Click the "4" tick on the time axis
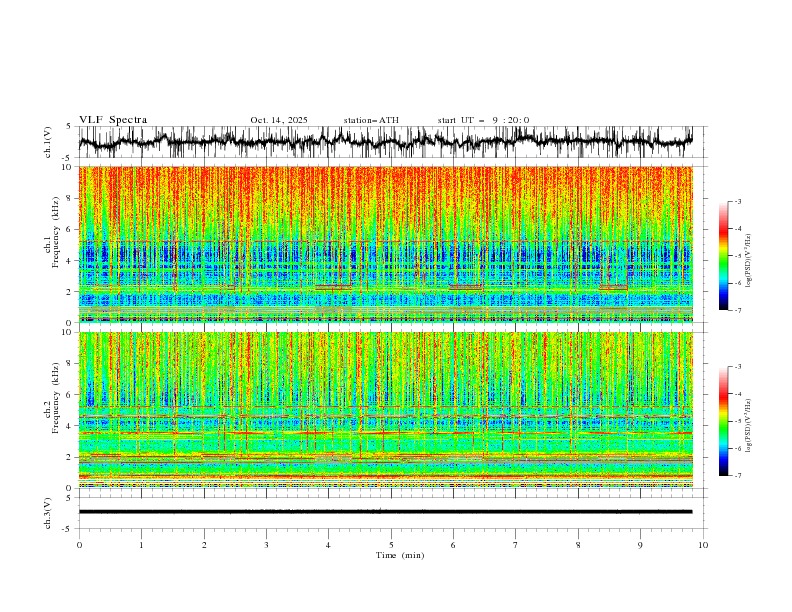 click(x=328, y=545)
